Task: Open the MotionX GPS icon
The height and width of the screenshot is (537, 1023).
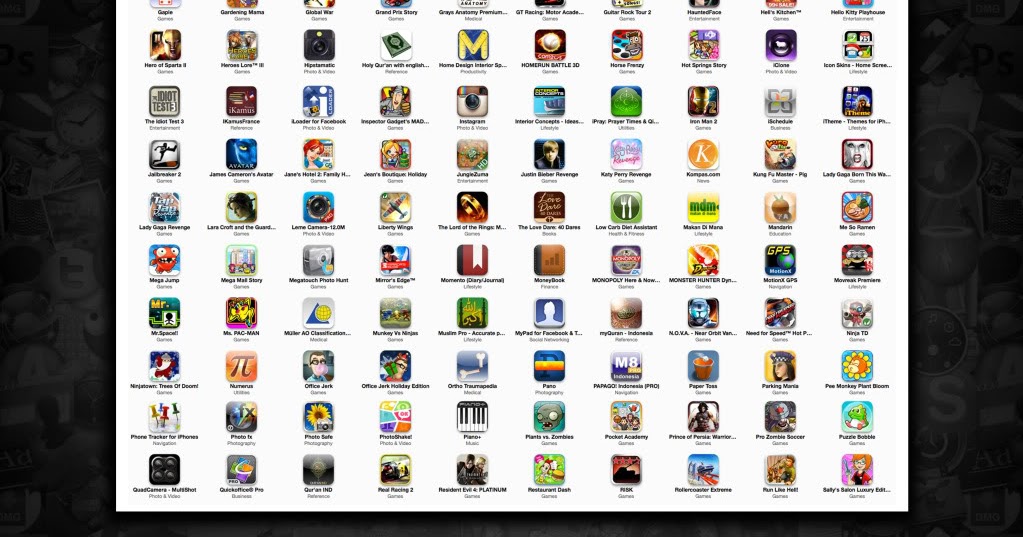Action: (x=780, y=260)
